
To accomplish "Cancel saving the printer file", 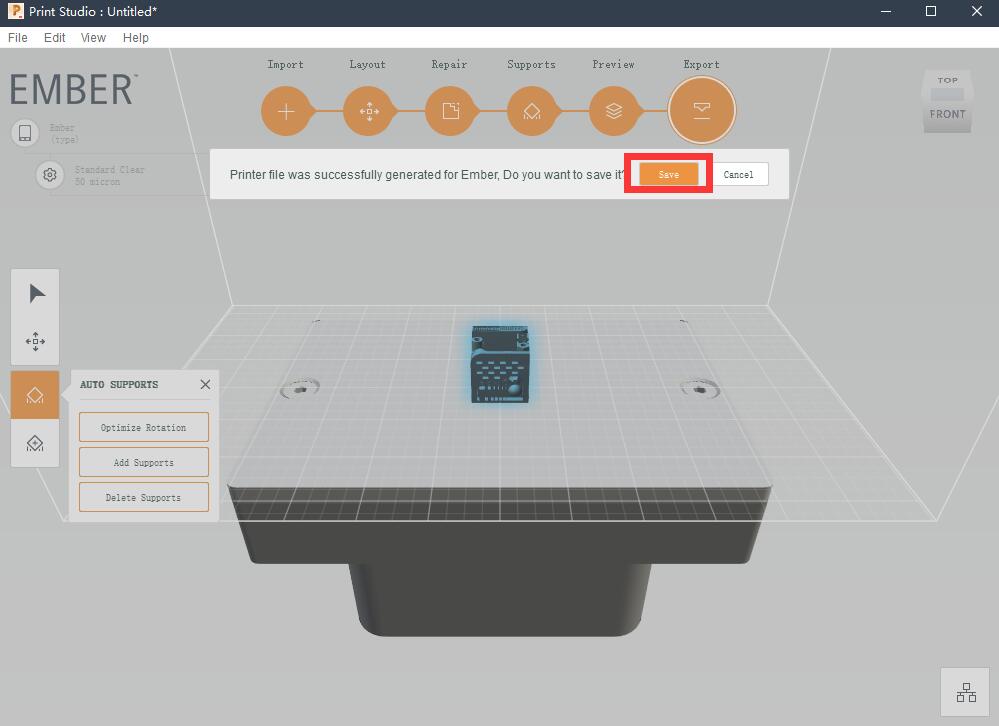I will click(x=739, y=174).
